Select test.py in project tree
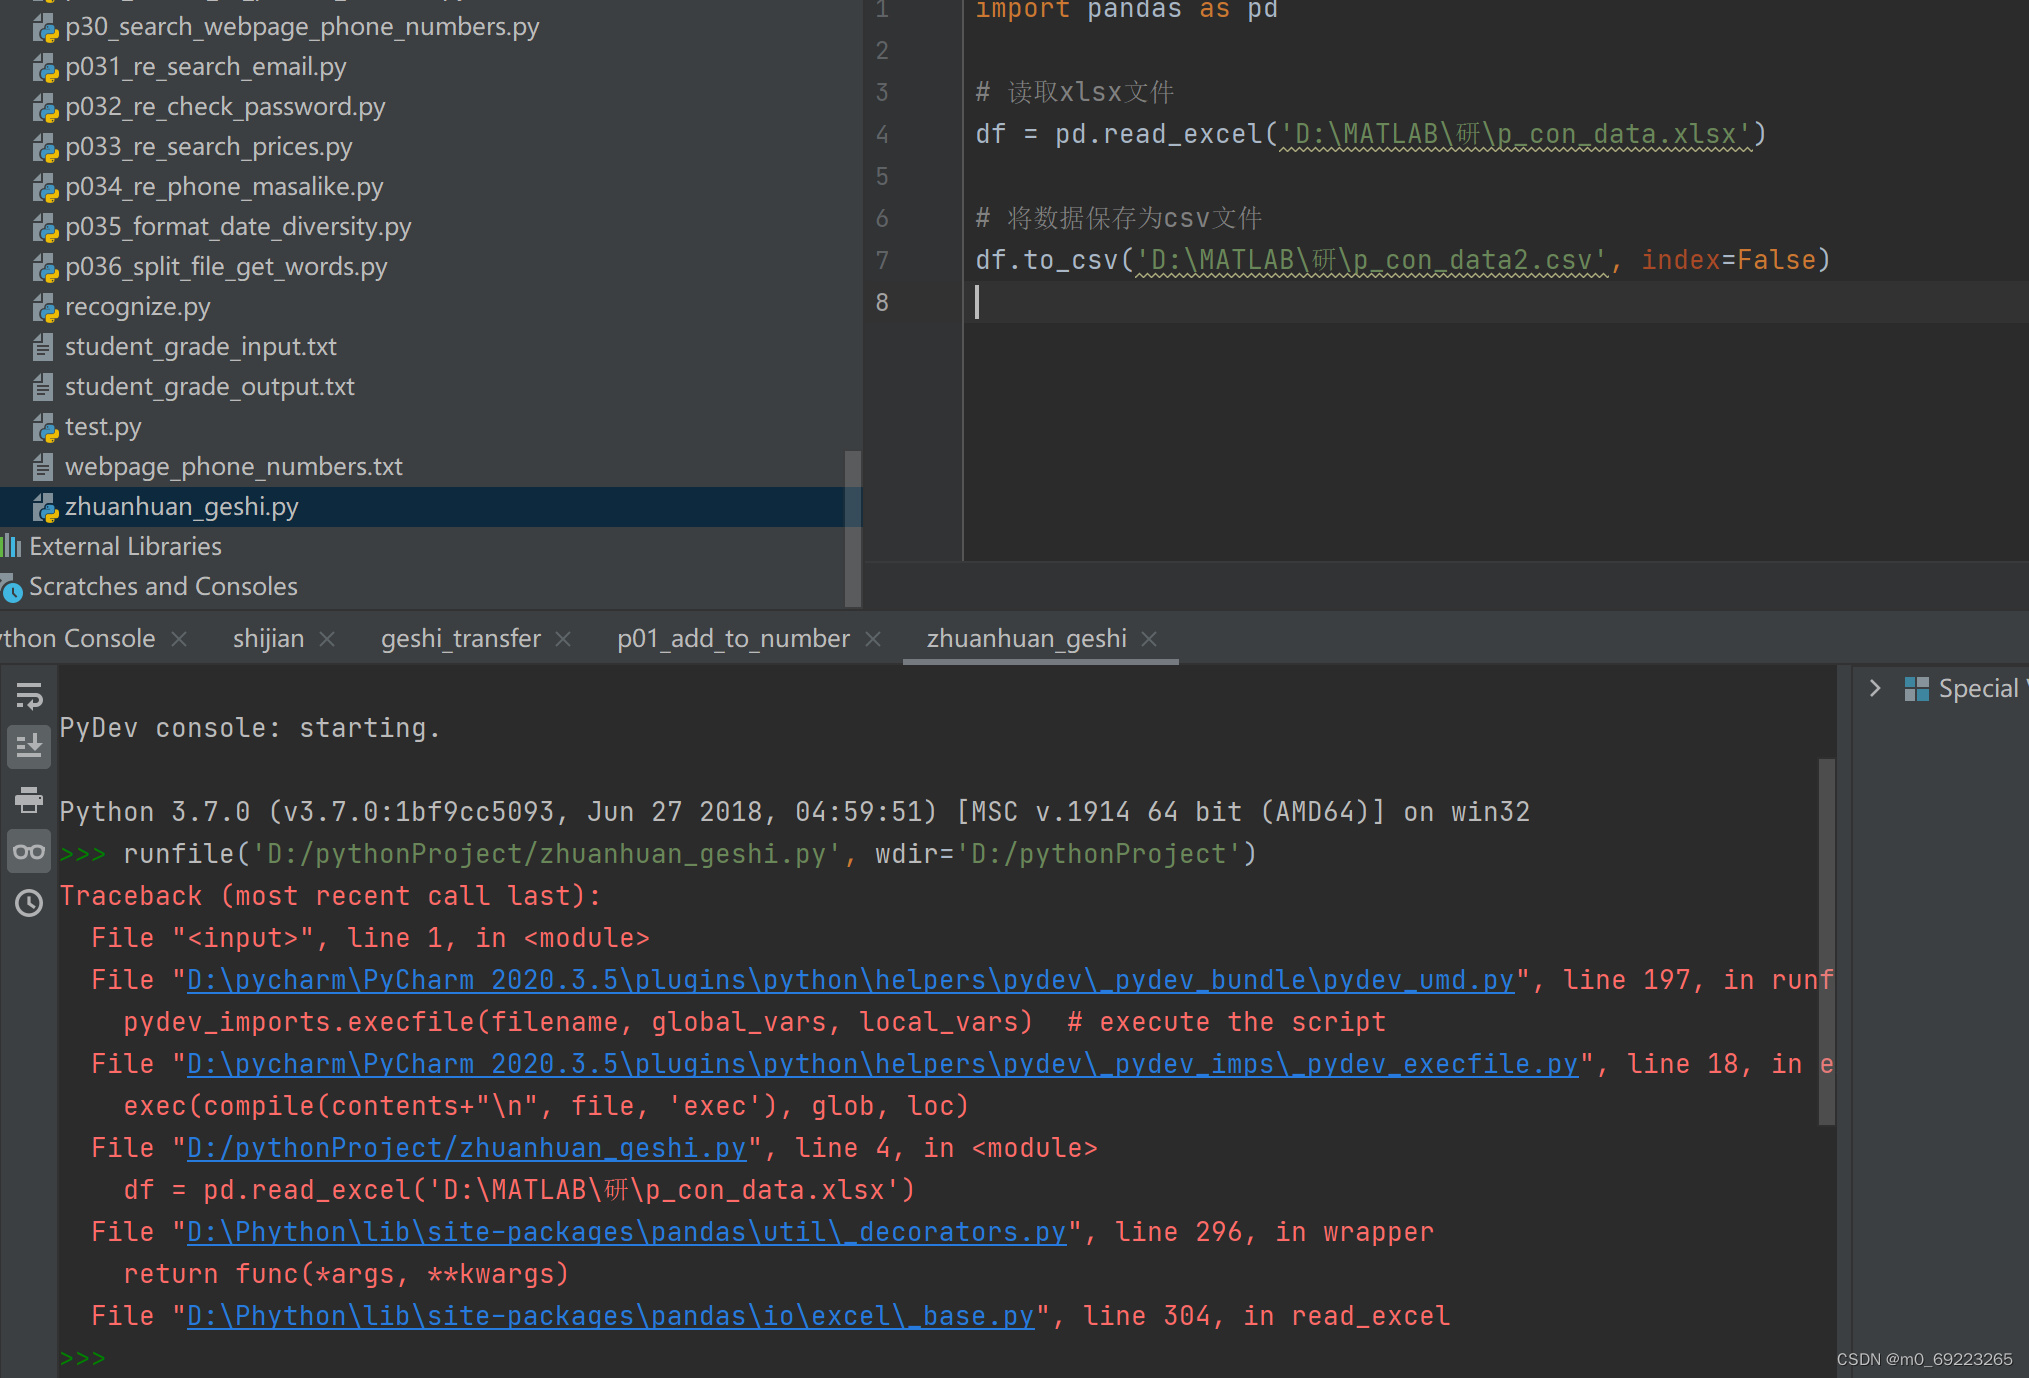Screen dimensions: 2029x1378 click(103, 427)
